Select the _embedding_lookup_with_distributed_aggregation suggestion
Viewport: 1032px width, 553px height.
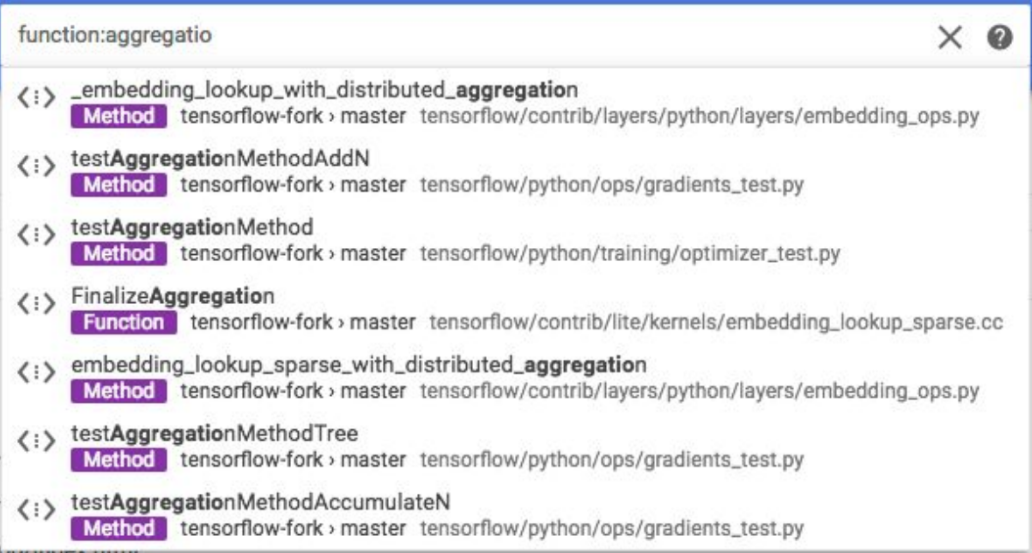click(324, 90)
